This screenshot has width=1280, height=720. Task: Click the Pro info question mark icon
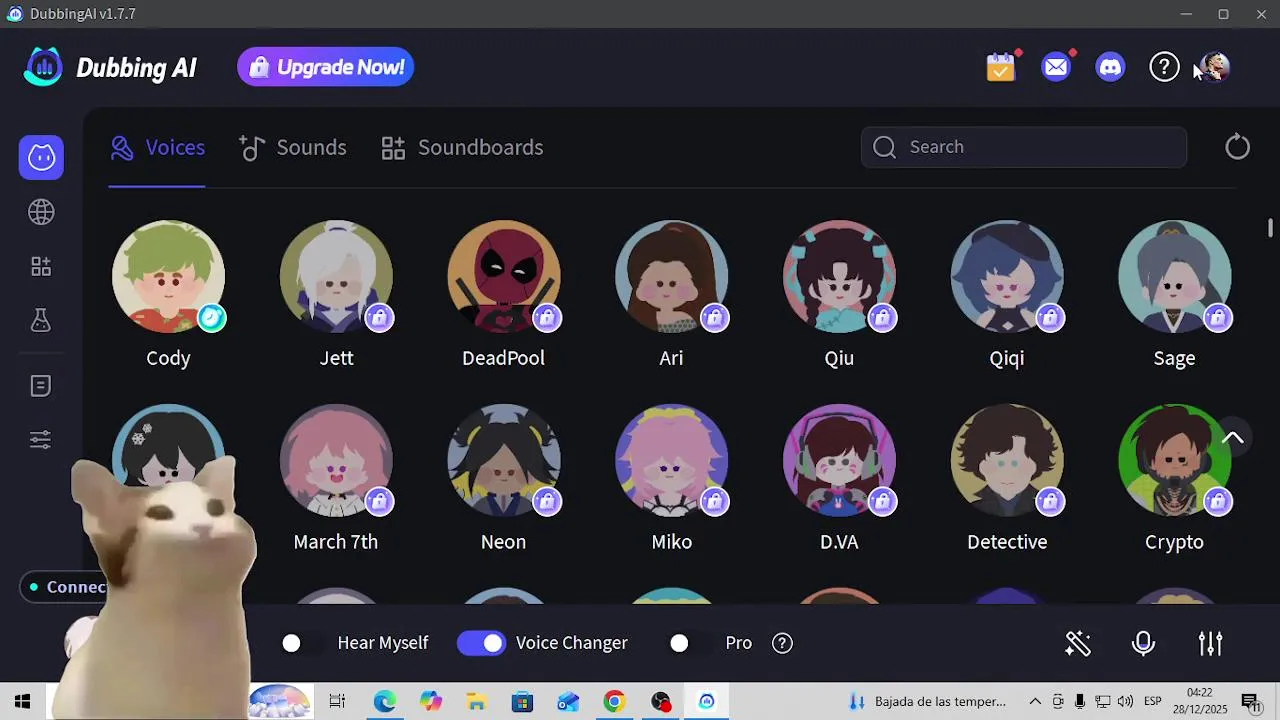click(783, 643)
